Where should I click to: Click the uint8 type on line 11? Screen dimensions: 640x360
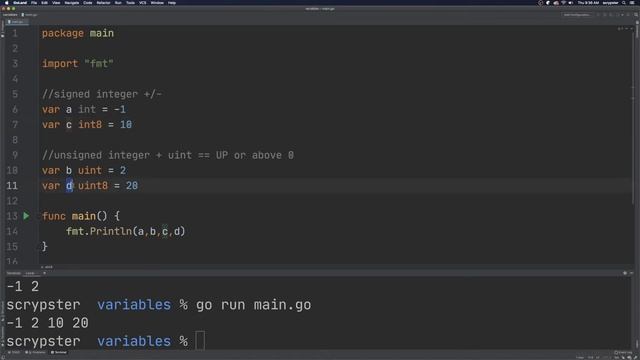pos(93,186)
